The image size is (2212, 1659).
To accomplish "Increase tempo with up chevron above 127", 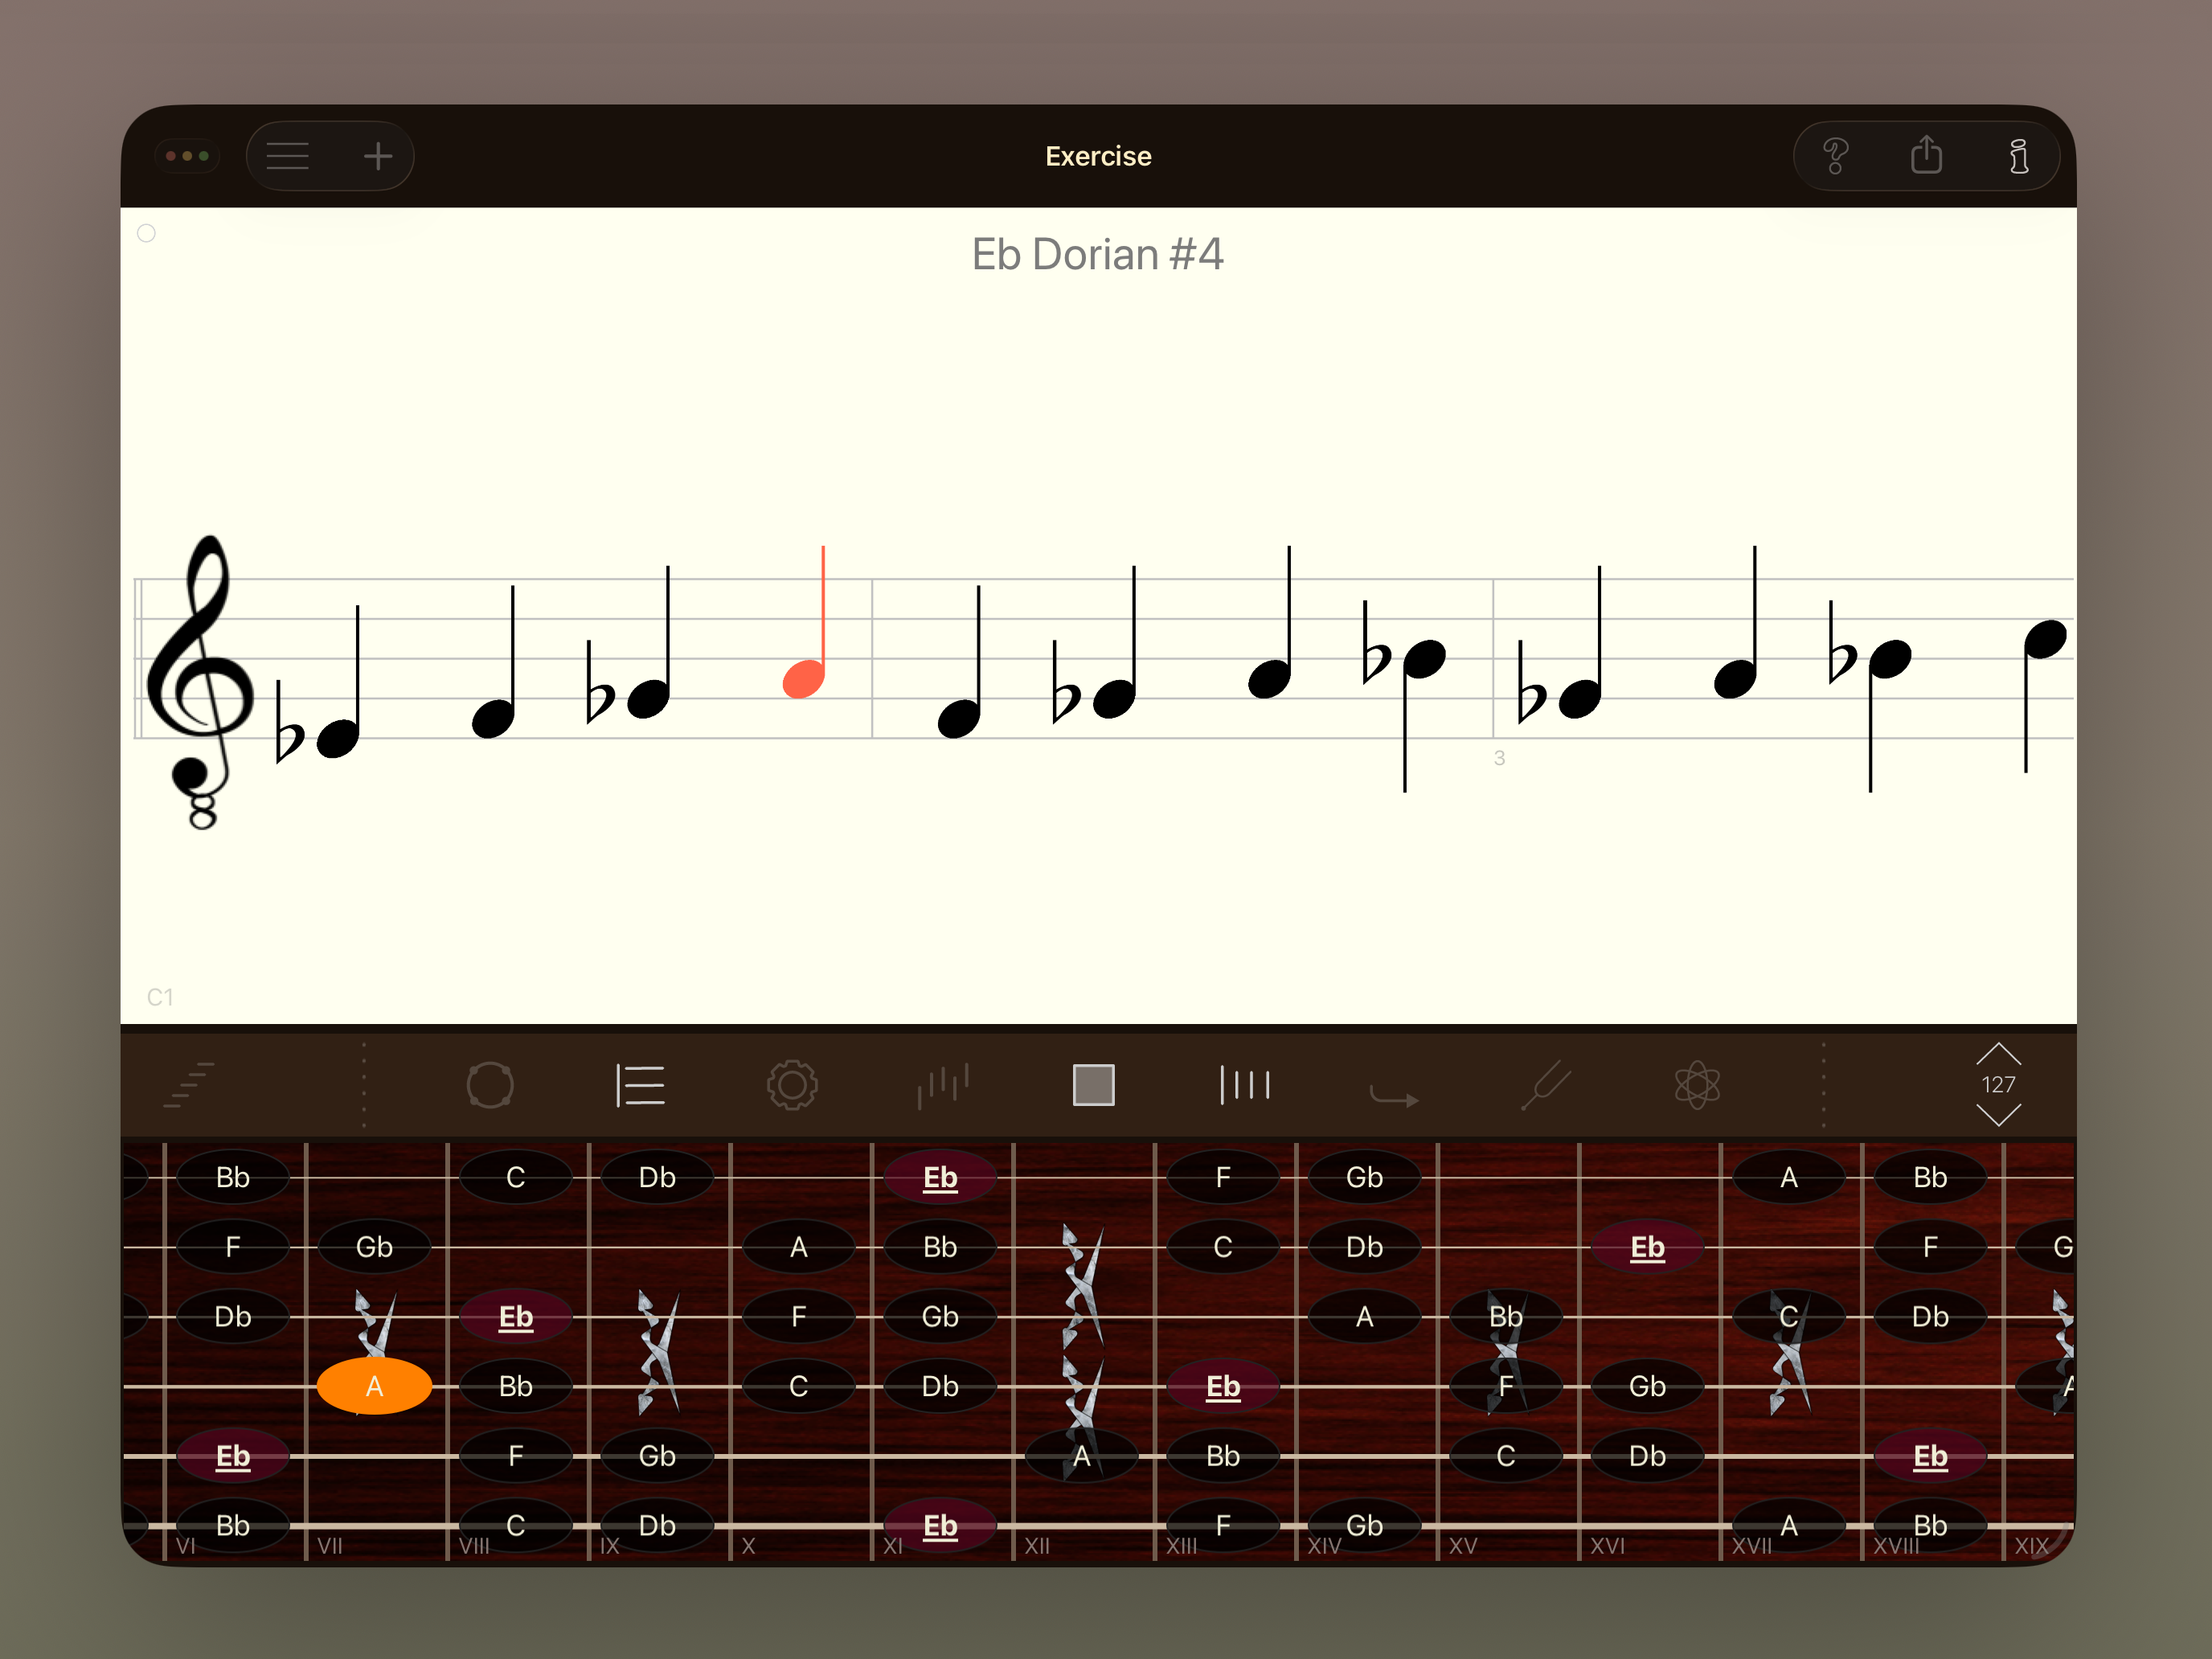I will point(1998,1055).
